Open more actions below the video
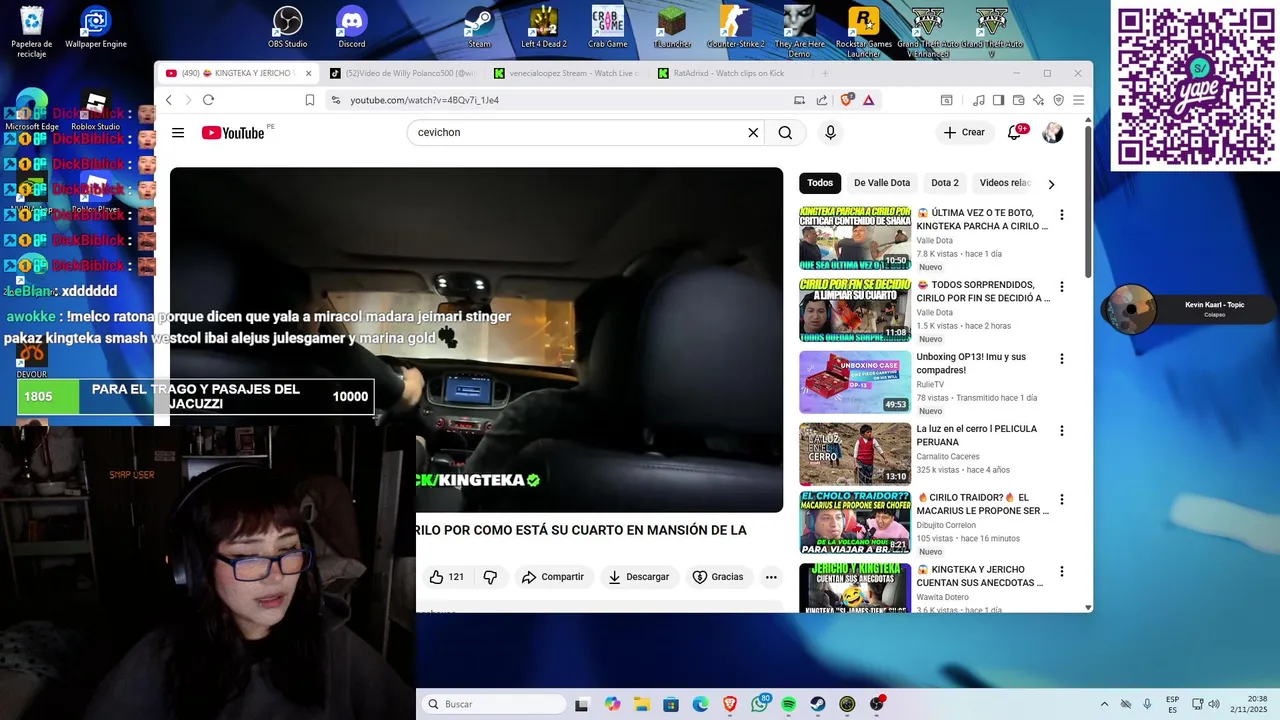The image size is (1280, 720). tap(771, 577)
